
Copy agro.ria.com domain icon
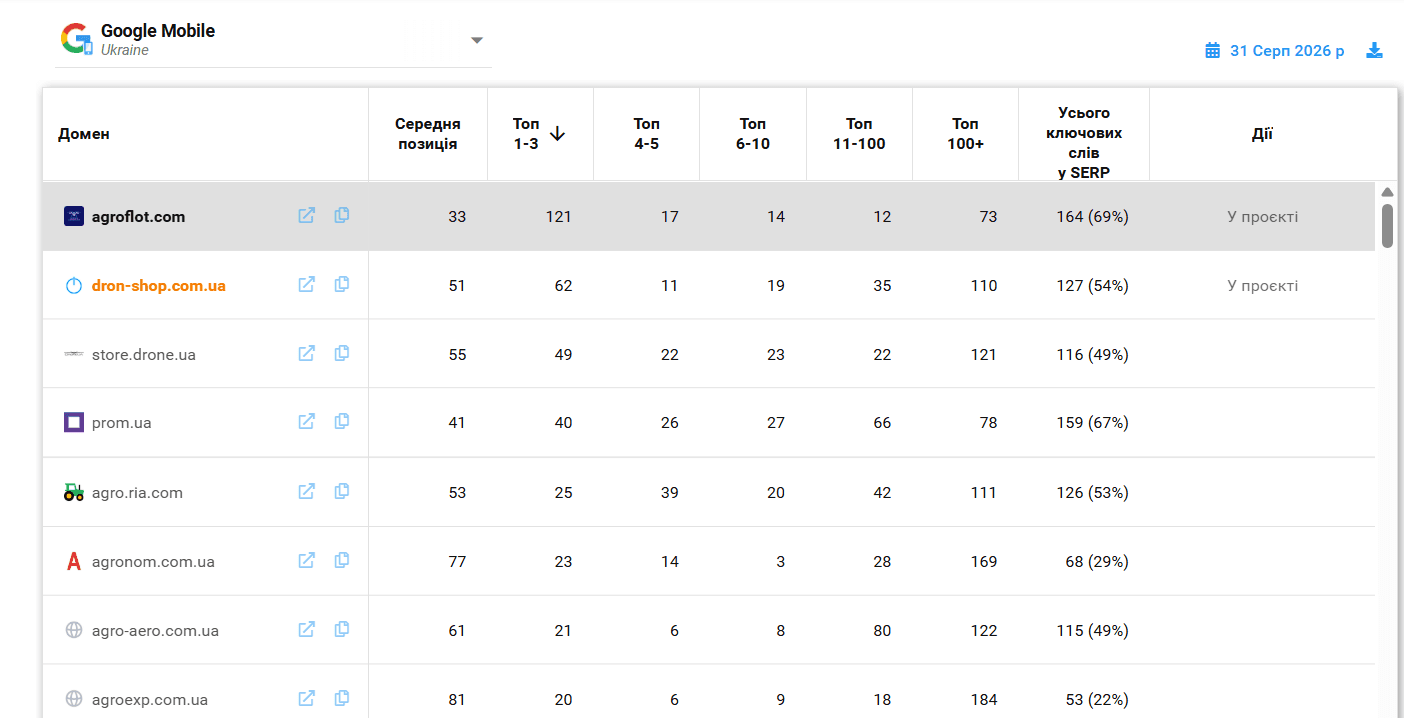pos(342,491)
